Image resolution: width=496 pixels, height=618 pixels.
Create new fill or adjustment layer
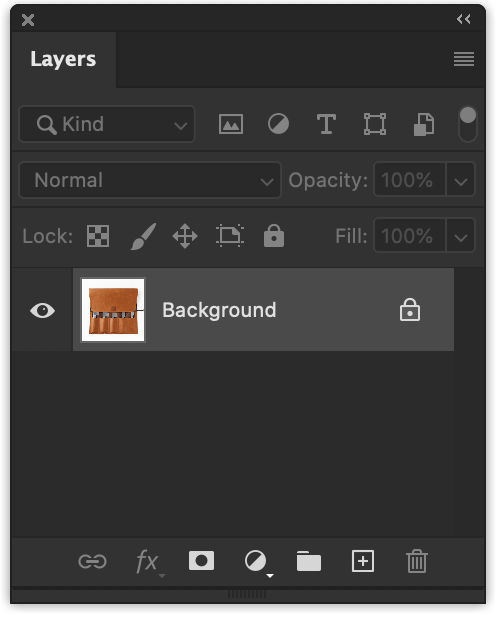coord(257,562)
